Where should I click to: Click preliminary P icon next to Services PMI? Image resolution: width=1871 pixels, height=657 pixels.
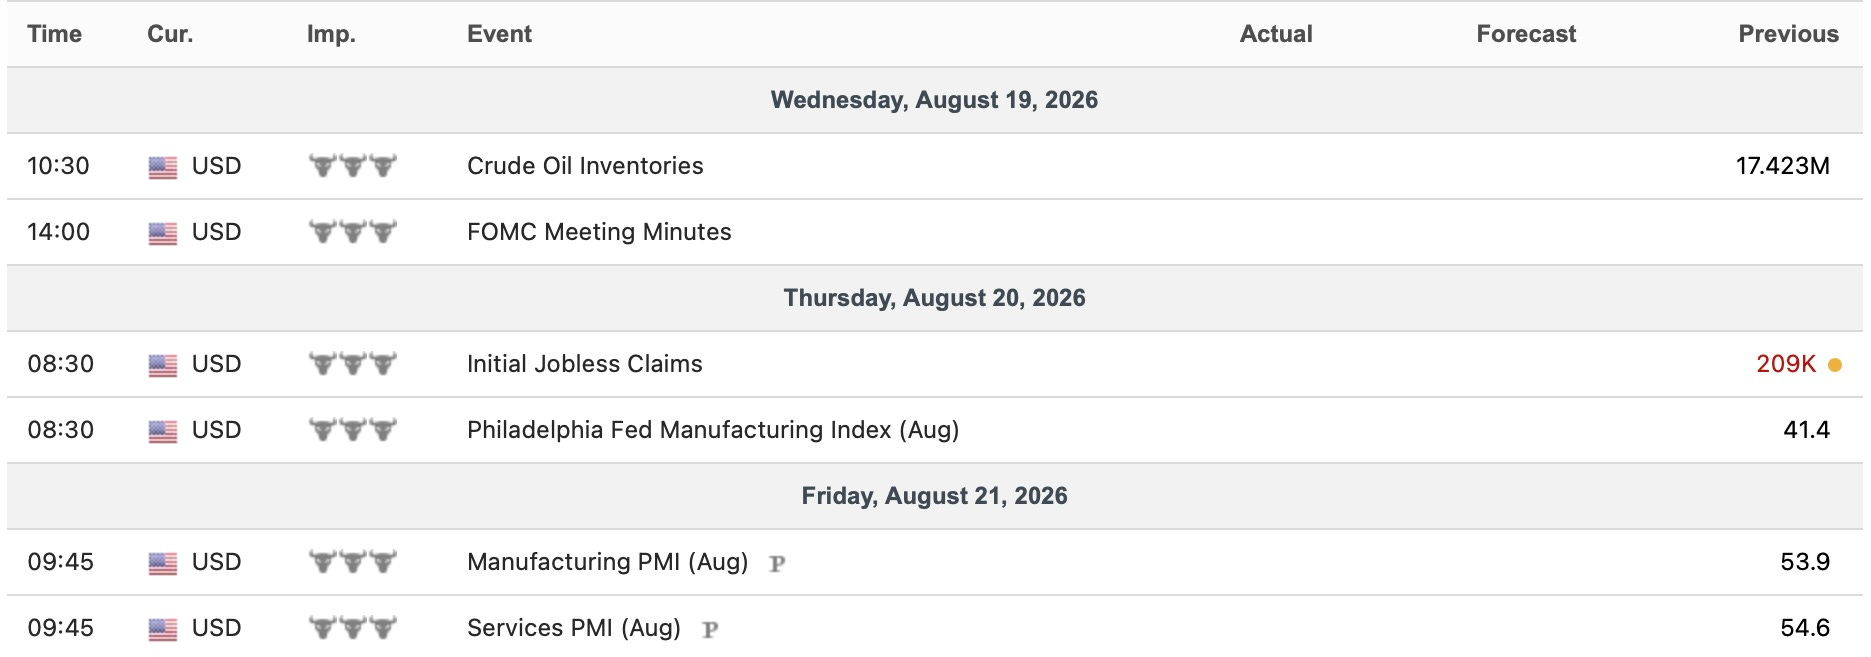(710, 630)
